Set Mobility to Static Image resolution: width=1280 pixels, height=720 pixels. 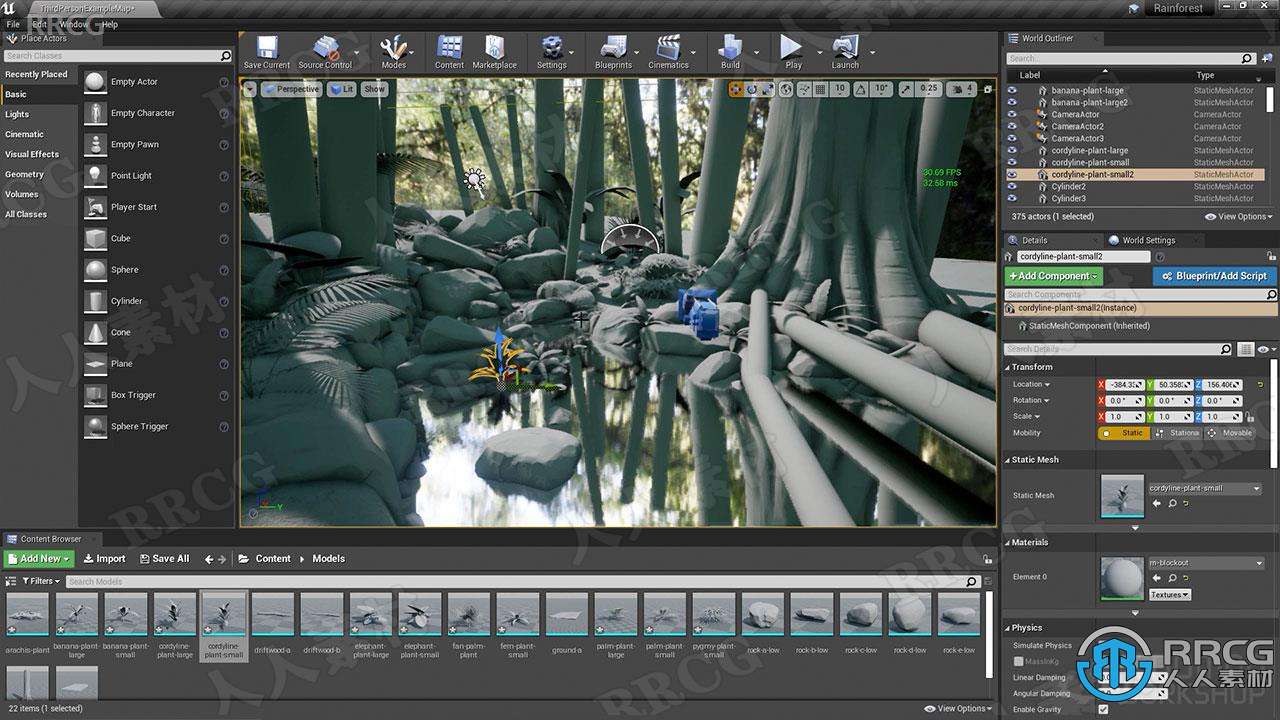pos(1124,433)
